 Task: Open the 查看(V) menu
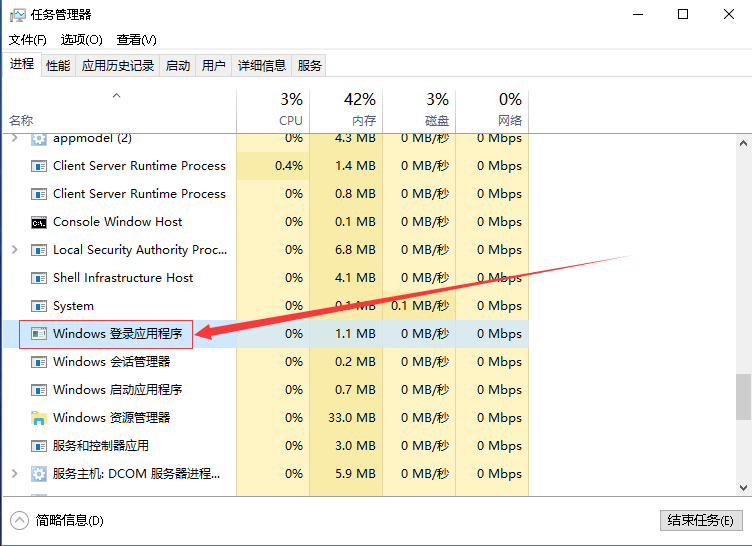coord(137,40)
